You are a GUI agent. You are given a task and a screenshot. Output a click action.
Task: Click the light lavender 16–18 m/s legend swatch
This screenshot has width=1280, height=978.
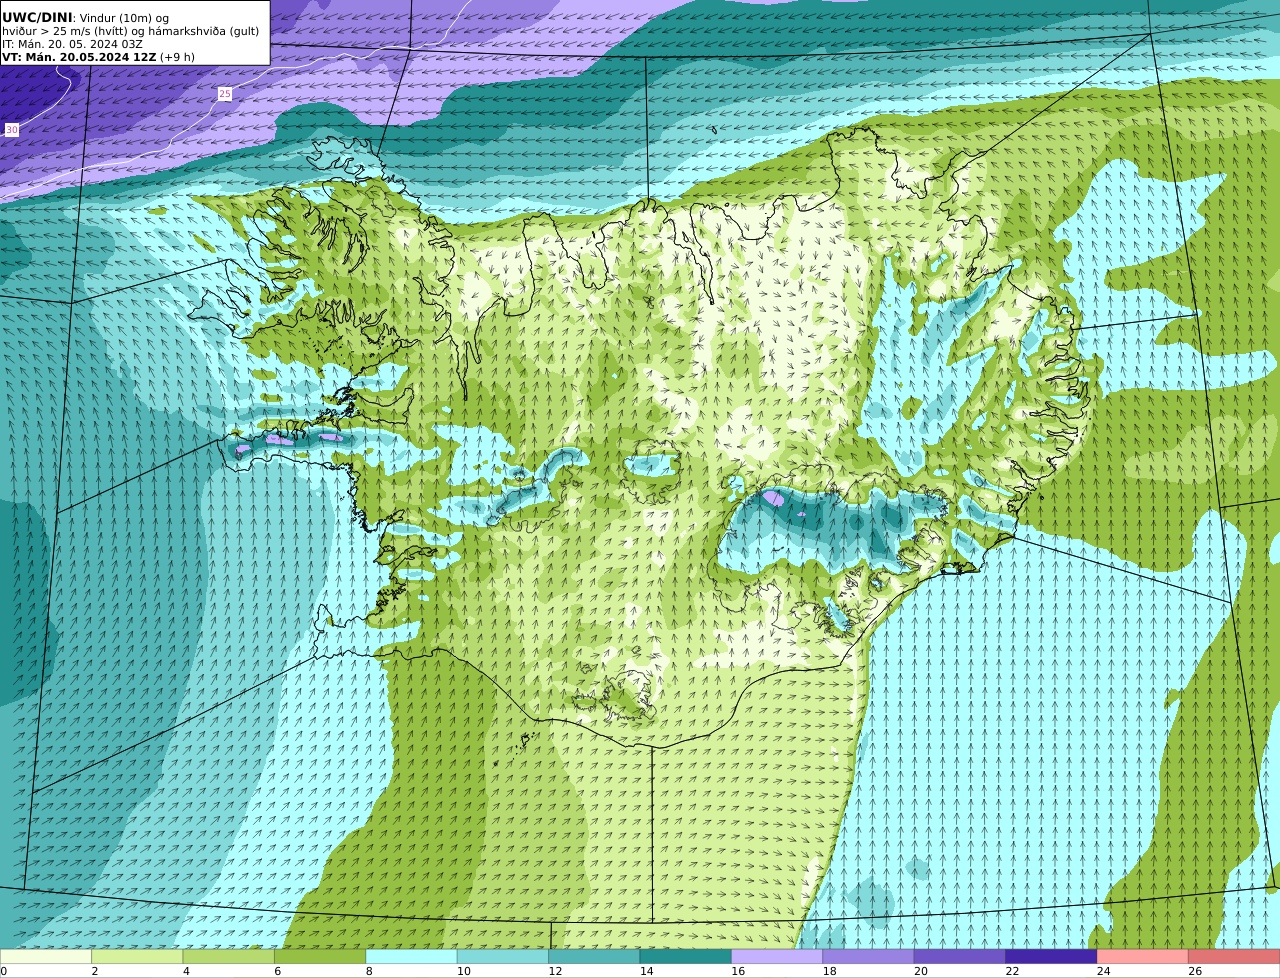(777, 956)
